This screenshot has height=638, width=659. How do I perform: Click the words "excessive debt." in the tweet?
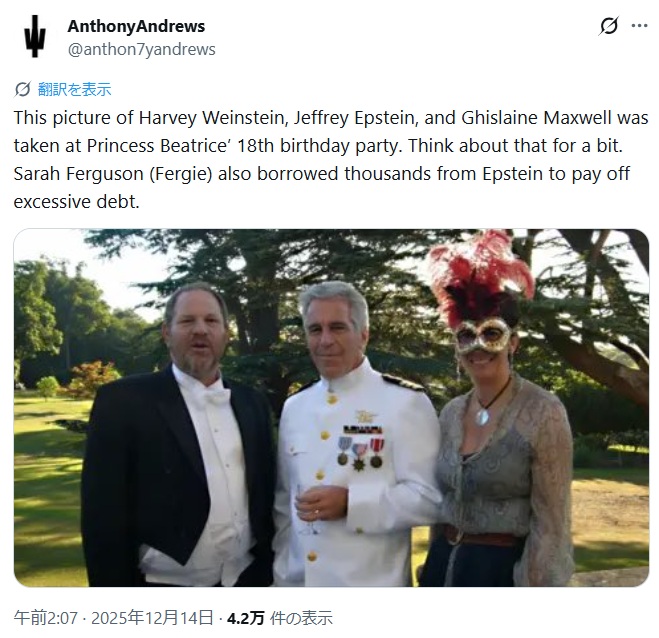tap(76, 202)
